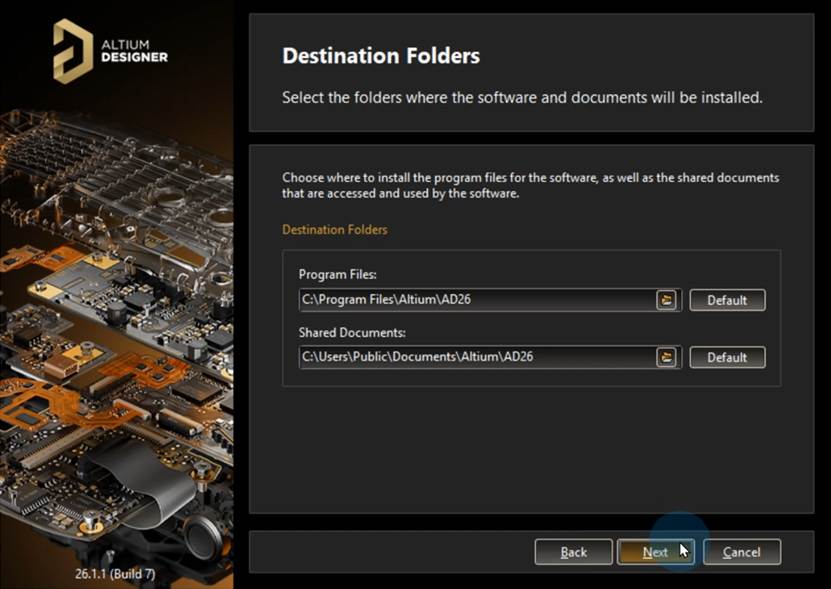The width and height of the screenshot is (831, 589).
Task: Click the 'Choose where to install' description paragraph
Action: 531,185
